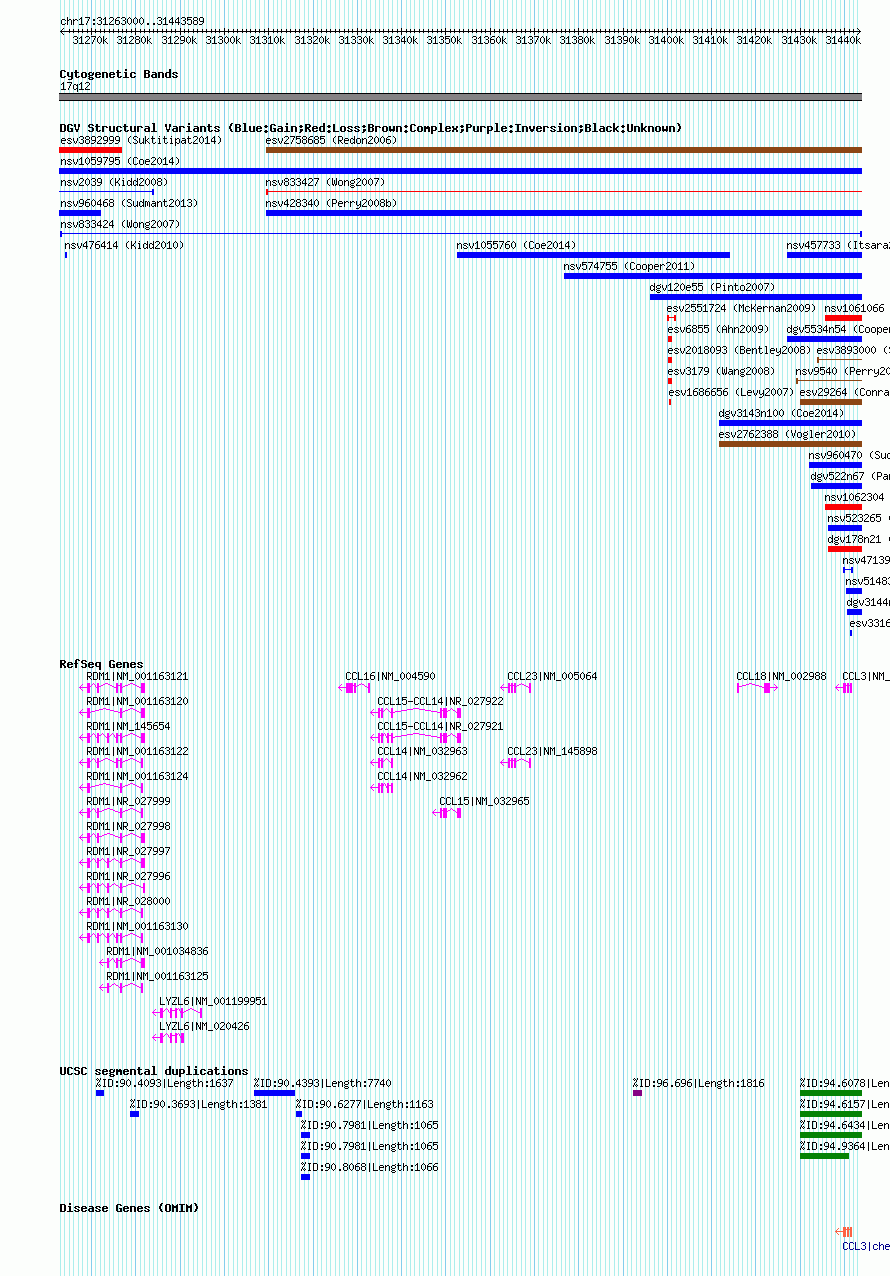Select duplication %ID:90.3693|Length:1381
This screenshot has height=1276, width=890.
[x=198, y=1104]
